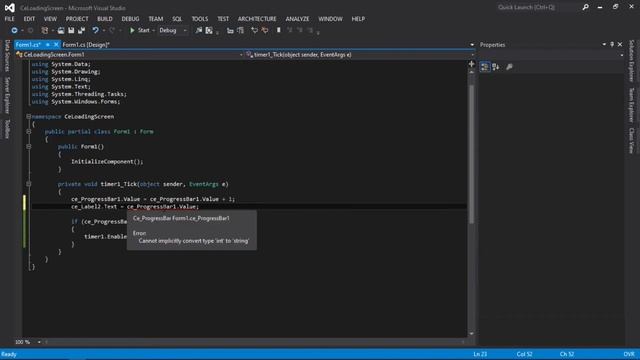Click the increase indent toolbar icon
The height and width of the screenshot is (360, 640).
click(240, 31)
